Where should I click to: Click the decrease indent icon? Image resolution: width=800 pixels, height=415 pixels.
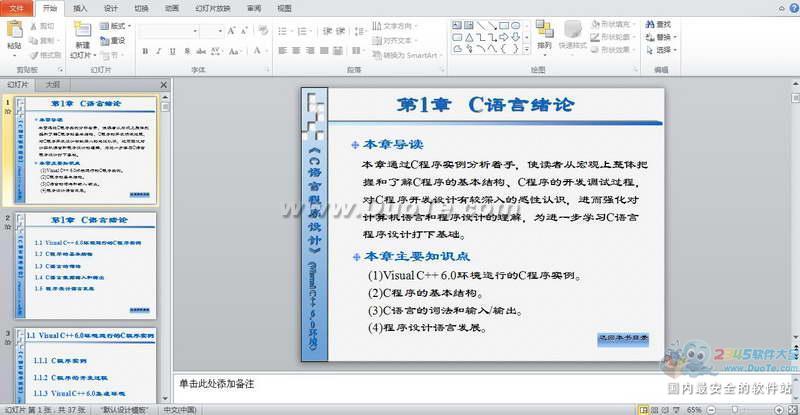click(328, 31)
